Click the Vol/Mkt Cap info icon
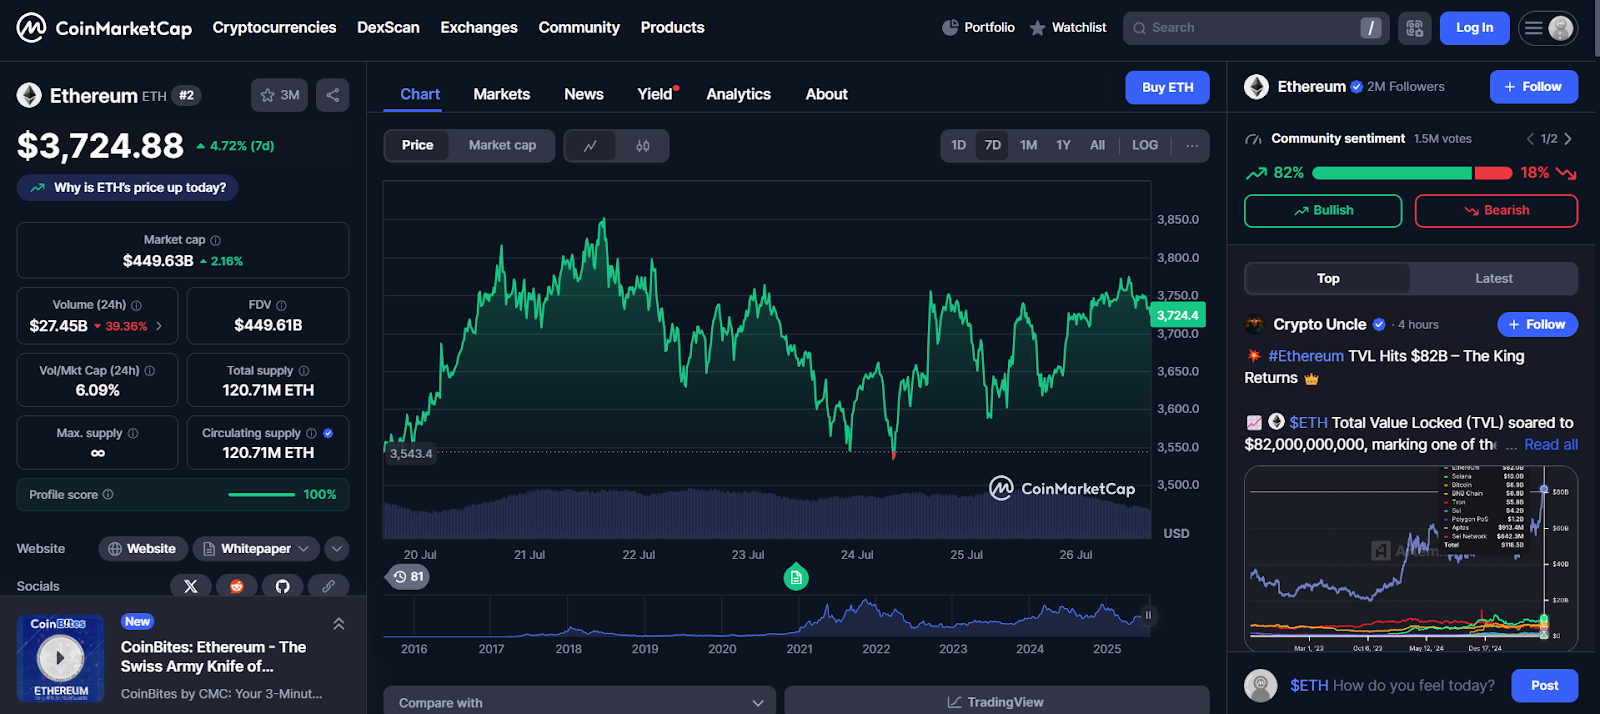 click(150, 371)
